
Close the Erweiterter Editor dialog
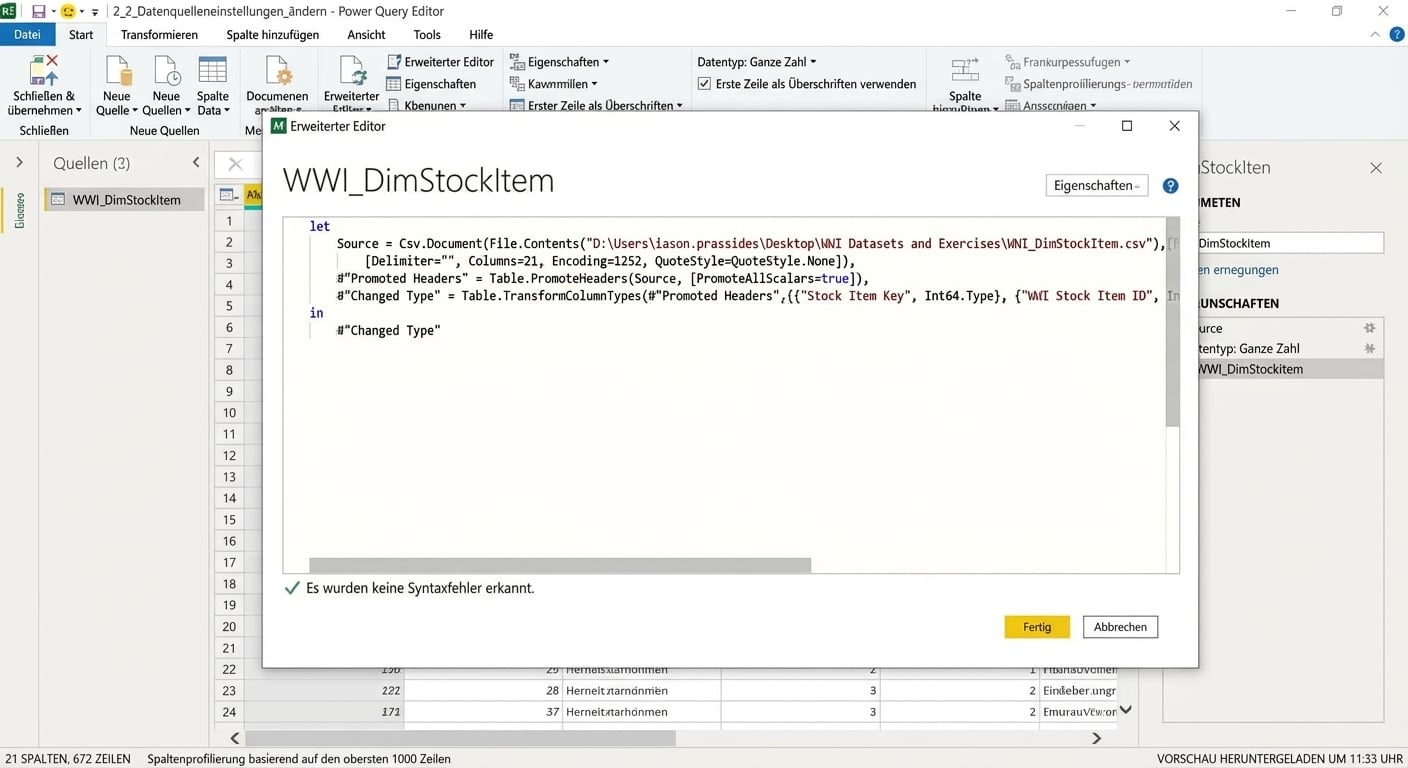(1174, 126)
